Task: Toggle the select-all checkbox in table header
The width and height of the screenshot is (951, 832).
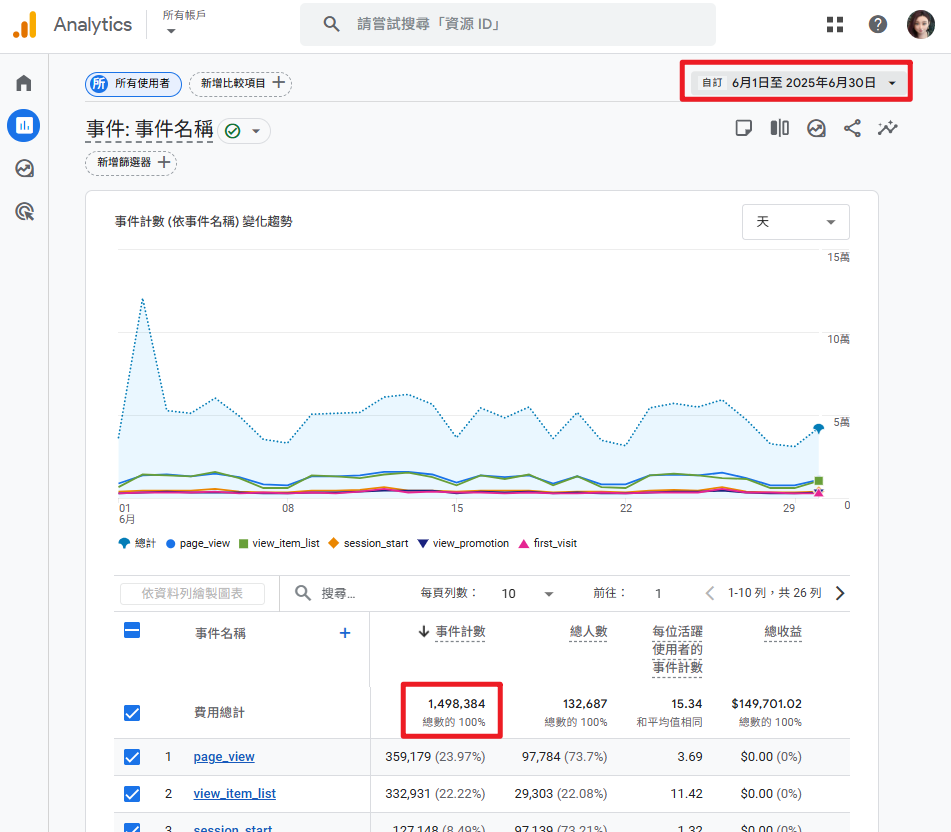Action: coord(132,631)
